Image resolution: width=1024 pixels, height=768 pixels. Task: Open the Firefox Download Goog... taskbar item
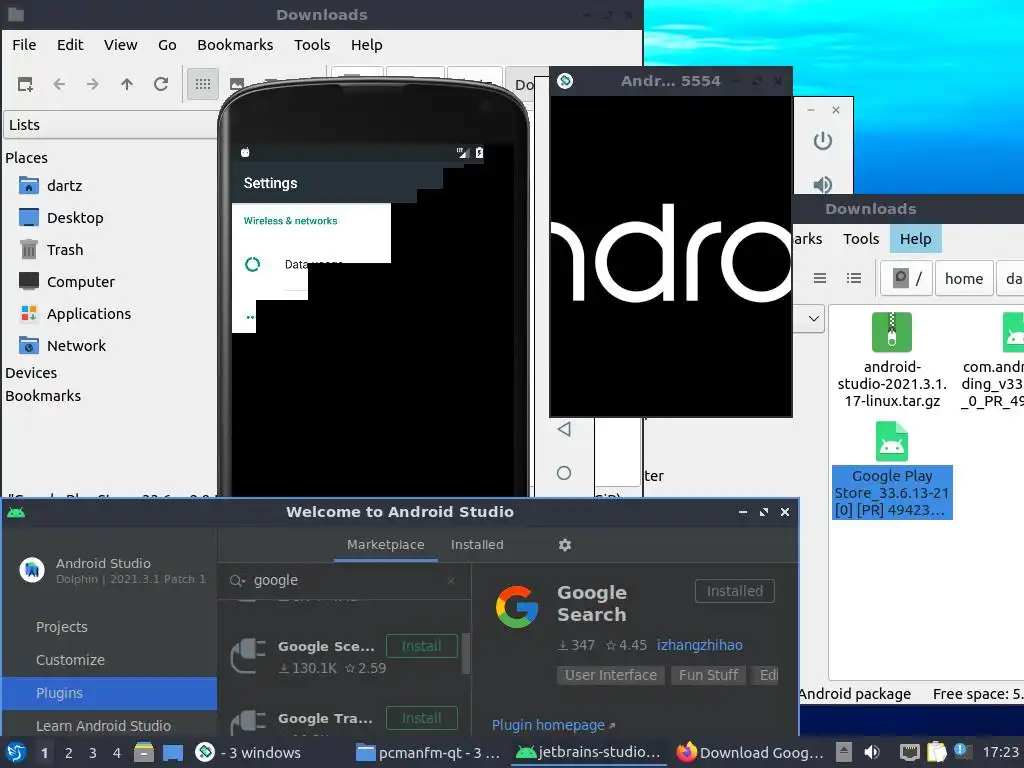[750, 752]
